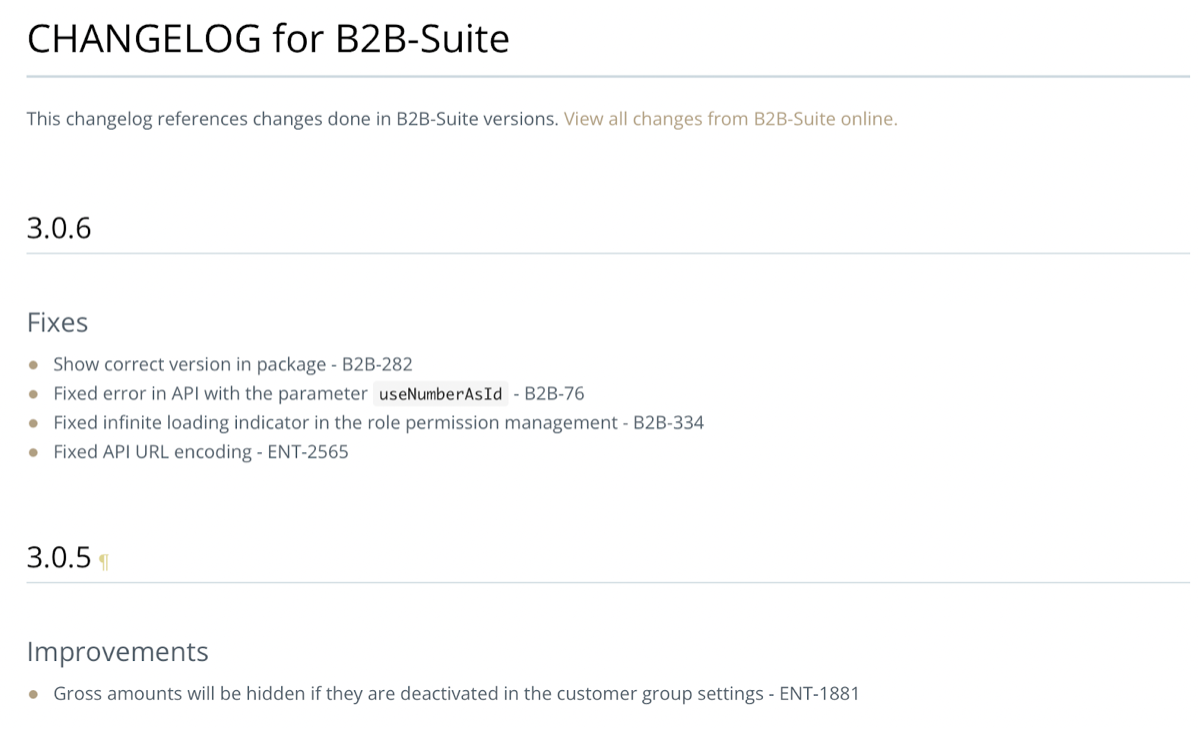1198x732 pixels.
Task: Click bullet icon beside 'Show correct version'
Action: (x=33, y=365)
